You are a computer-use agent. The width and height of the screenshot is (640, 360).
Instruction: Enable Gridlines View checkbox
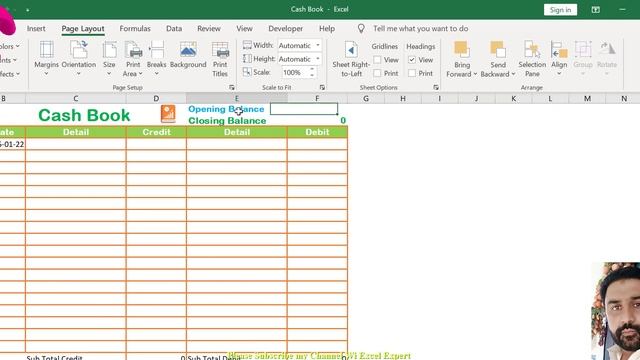pyautogui.click(x=377, y=60)
